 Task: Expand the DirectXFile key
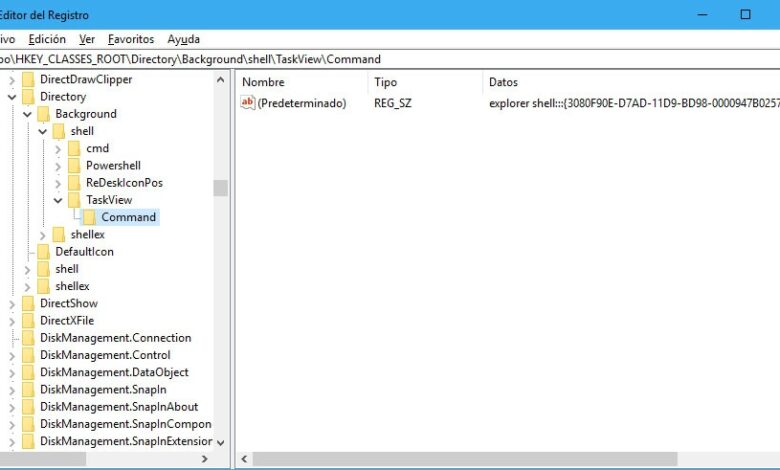click(x=12, y=321)
